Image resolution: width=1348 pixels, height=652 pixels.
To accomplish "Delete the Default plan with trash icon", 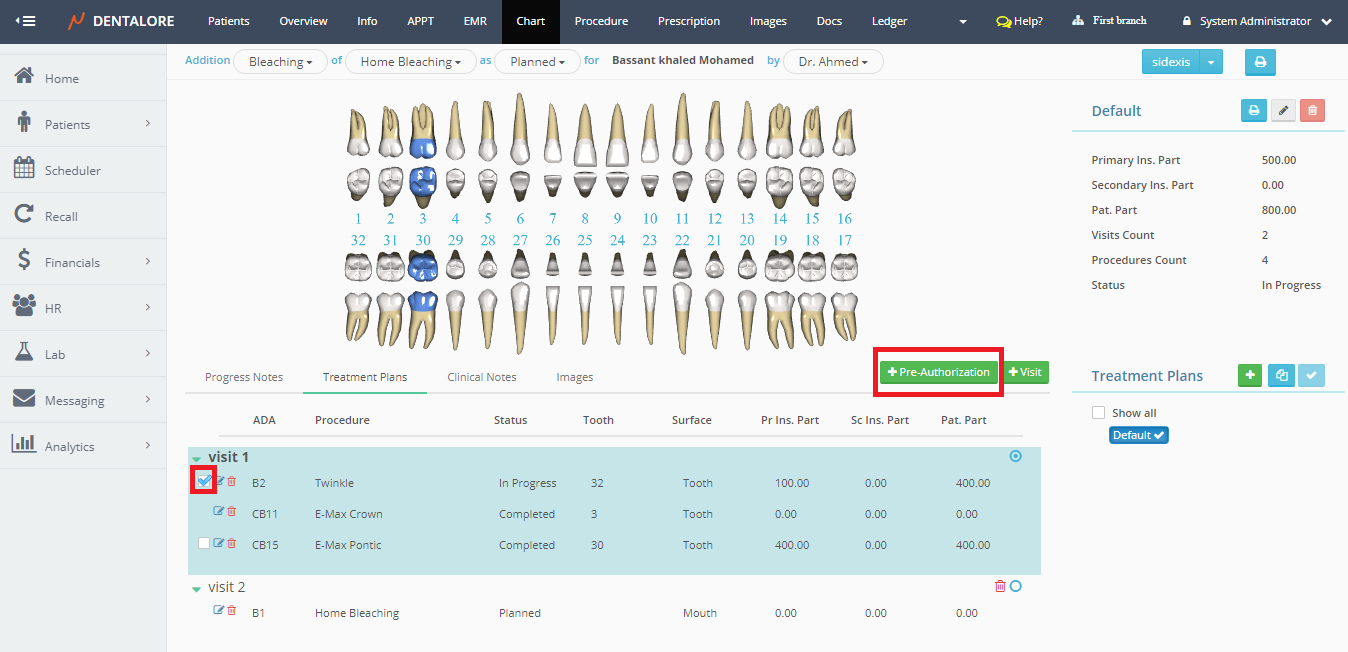I will pos(1312,111).
